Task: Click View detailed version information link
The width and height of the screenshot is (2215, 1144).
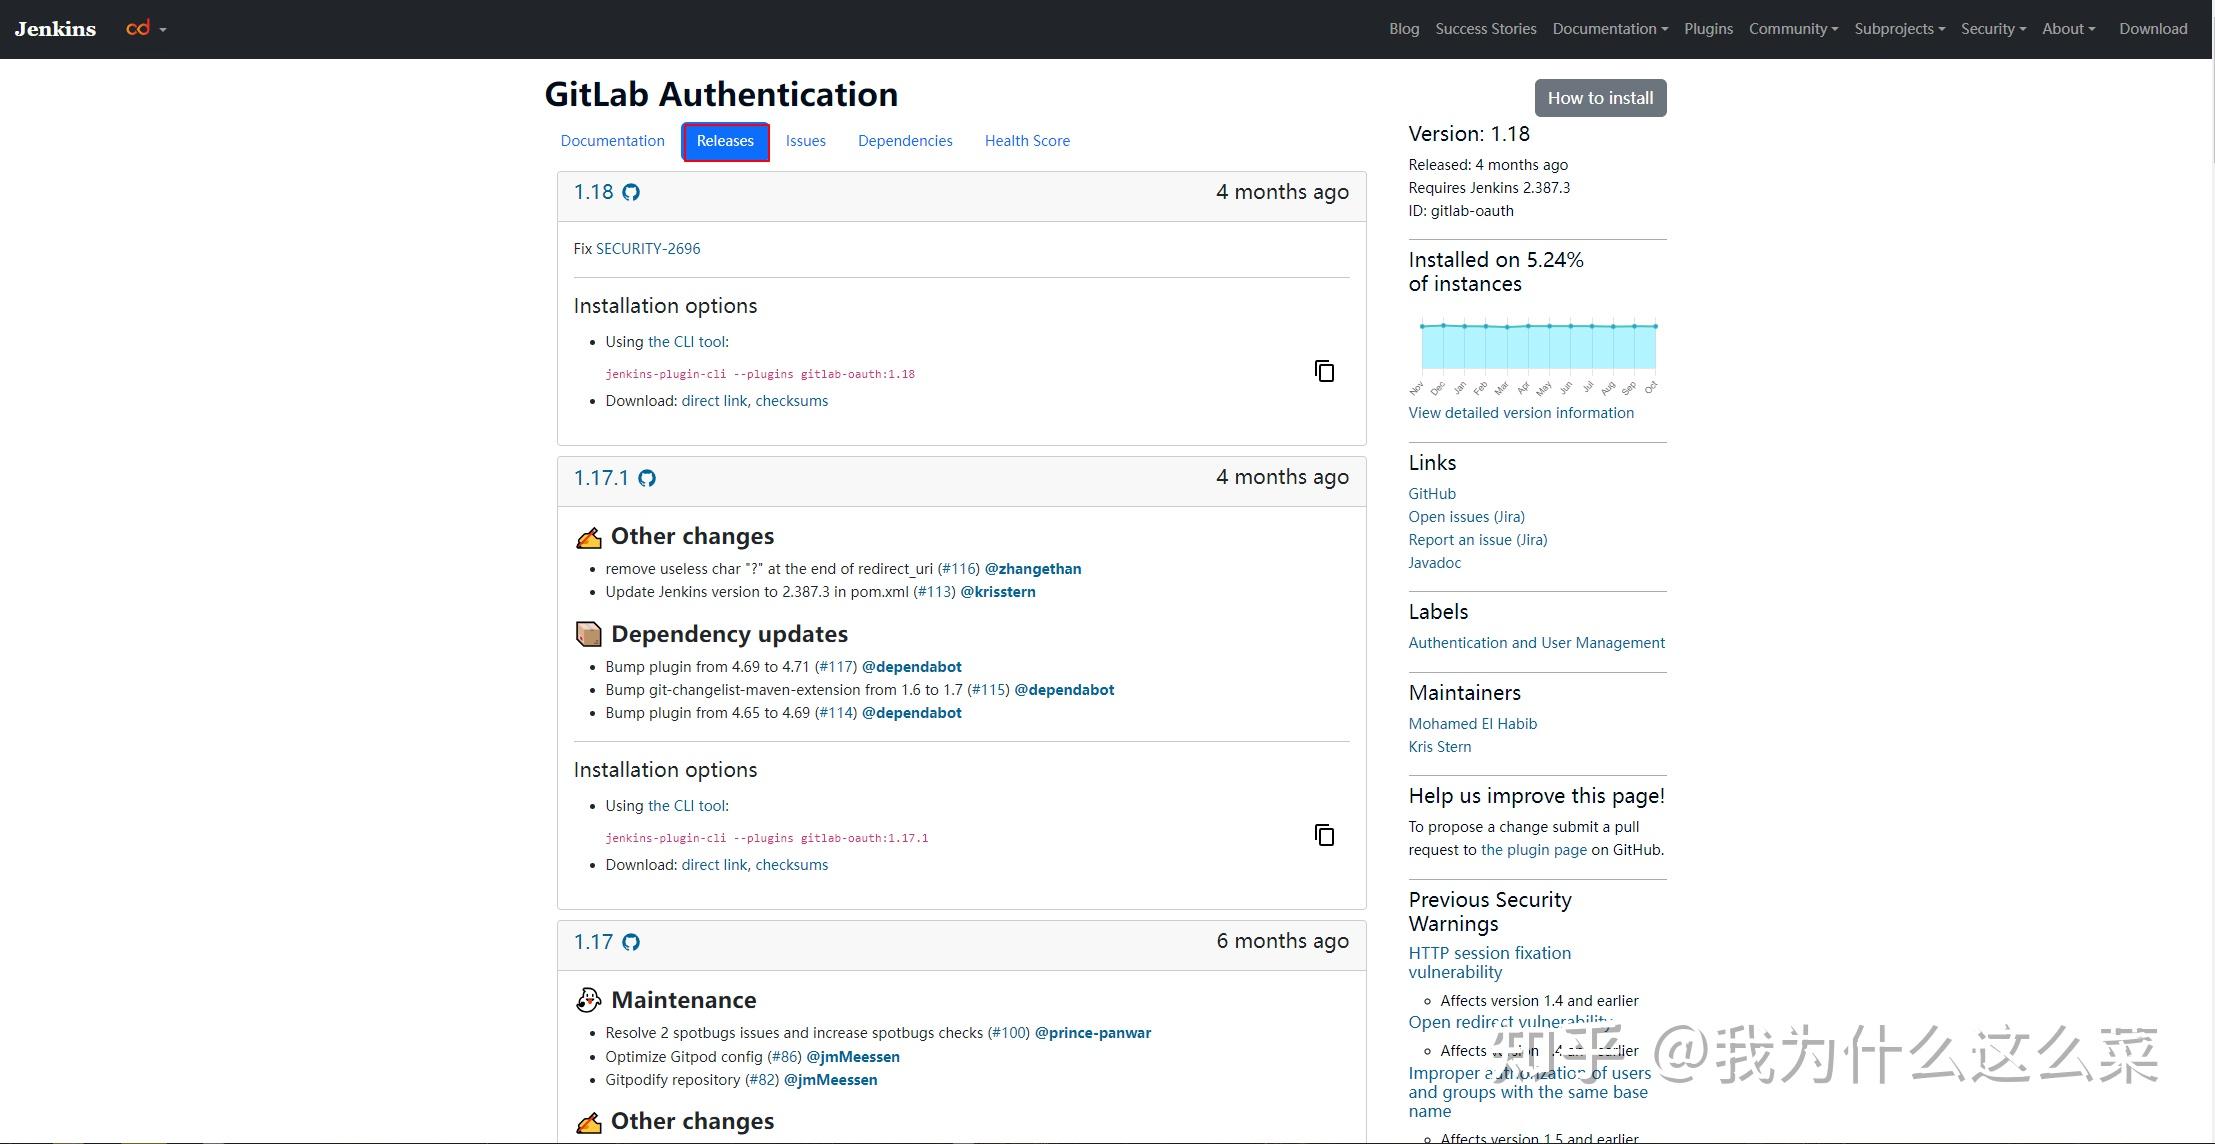Action: (x=1520, y=413)
